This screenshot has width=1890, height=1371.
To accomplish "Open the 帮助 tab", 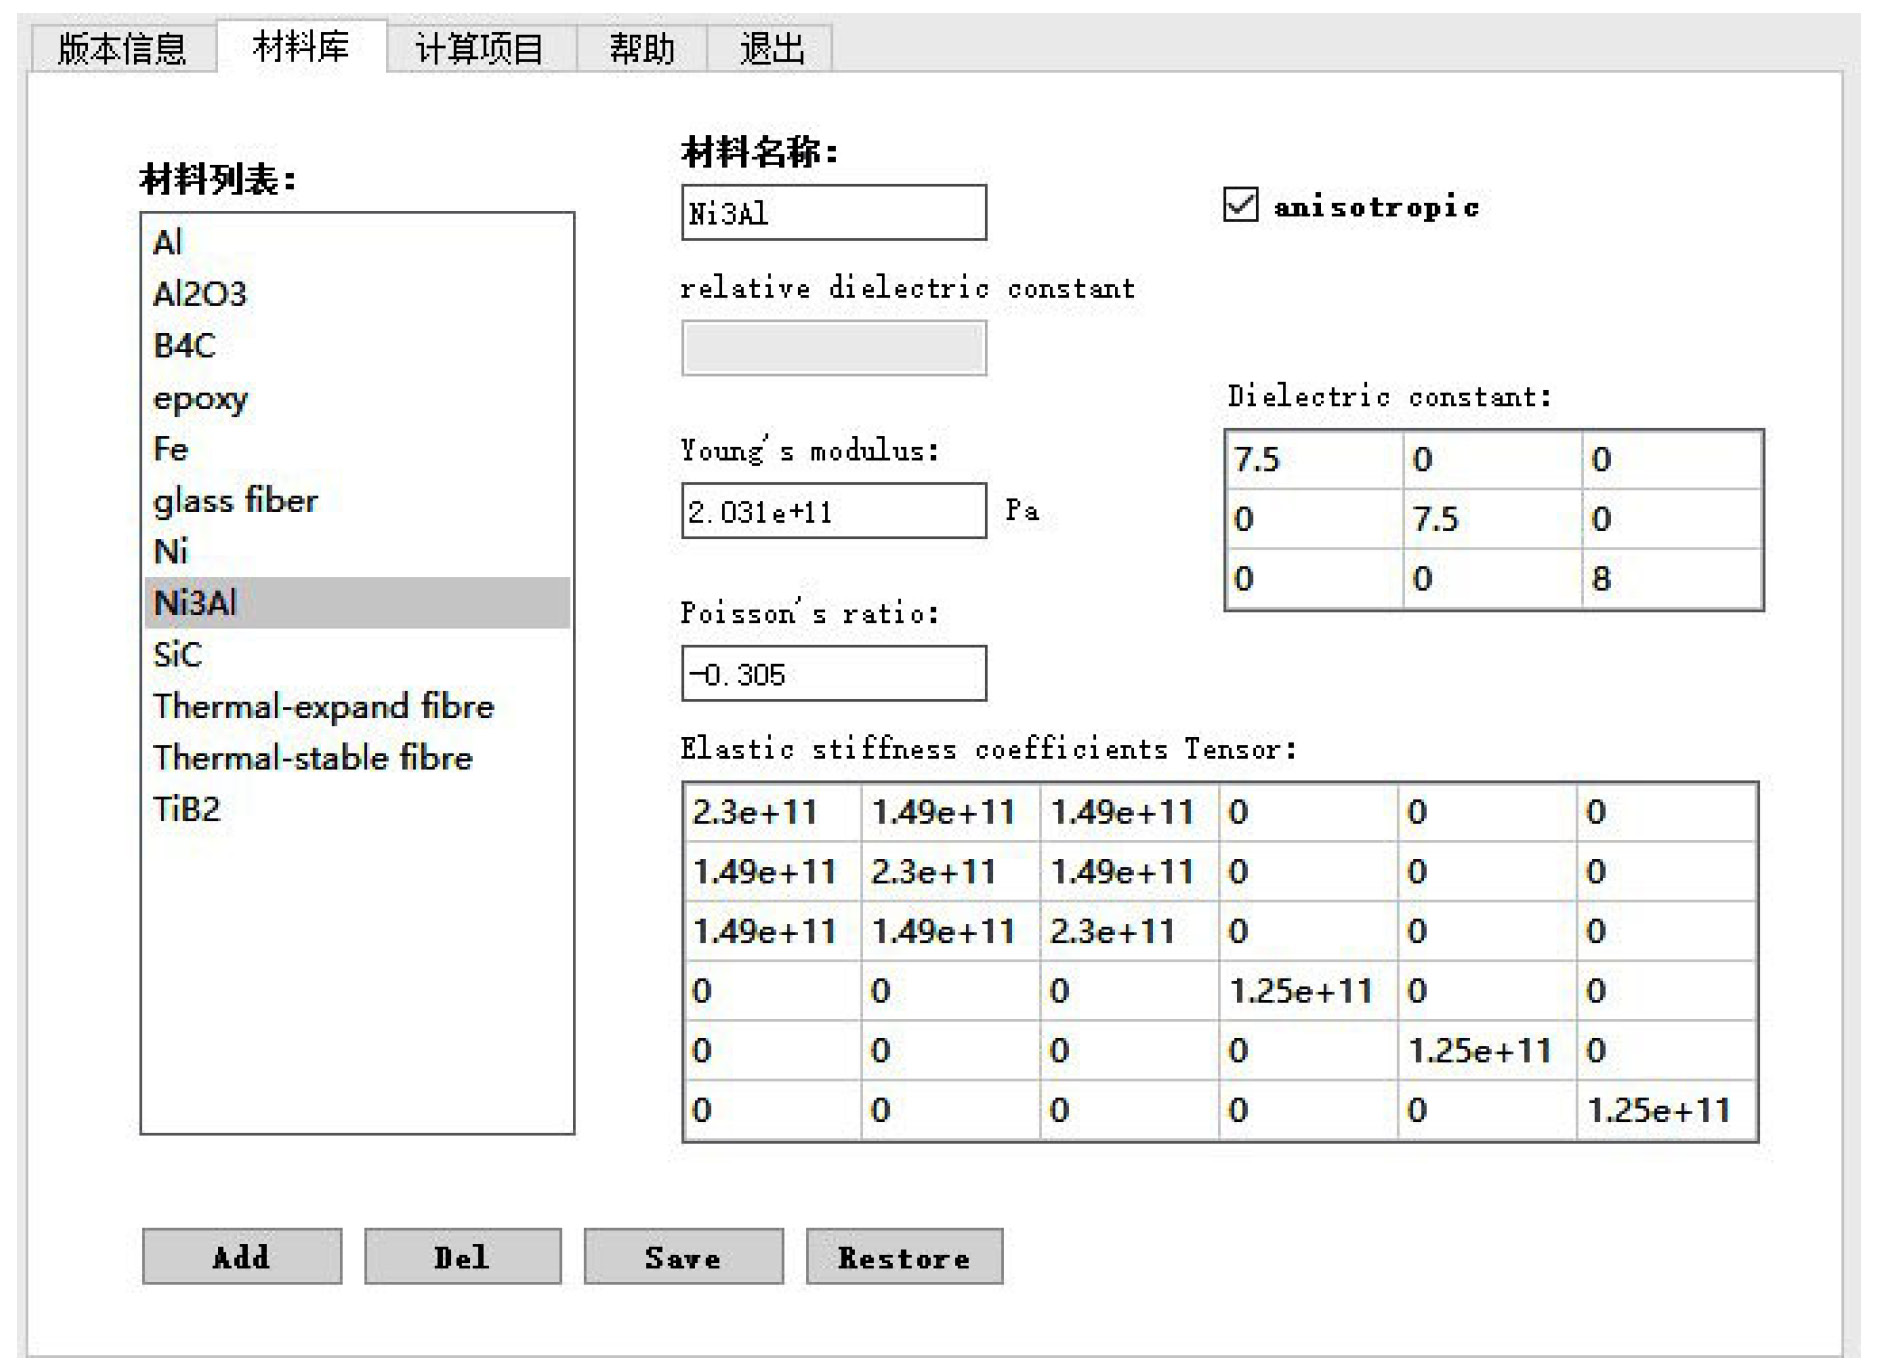I will point(641,48).
